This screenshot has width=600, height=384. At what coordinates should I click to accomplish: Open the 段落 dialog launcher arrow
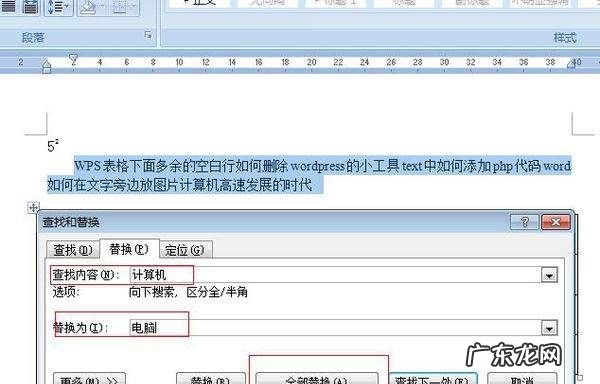148,35
